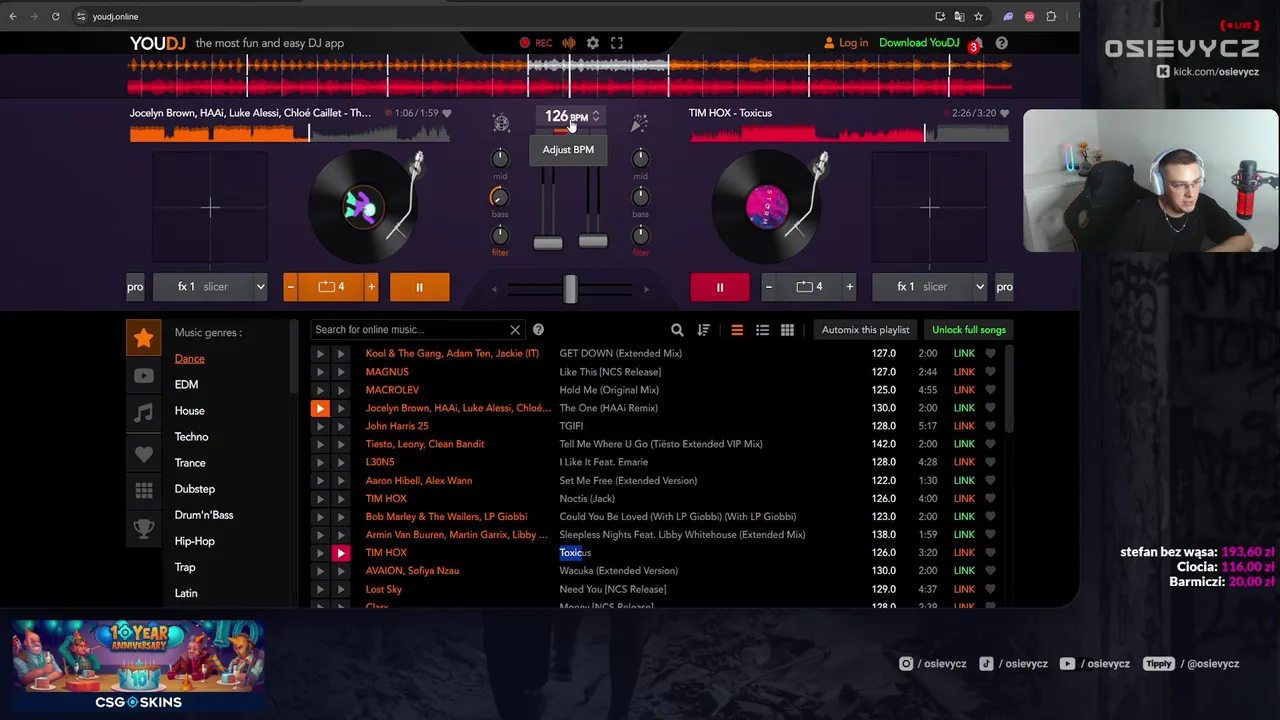The image size is (1280, 720).
Task: Load MAGNUS track to left deck
Action: coord(320,372)
